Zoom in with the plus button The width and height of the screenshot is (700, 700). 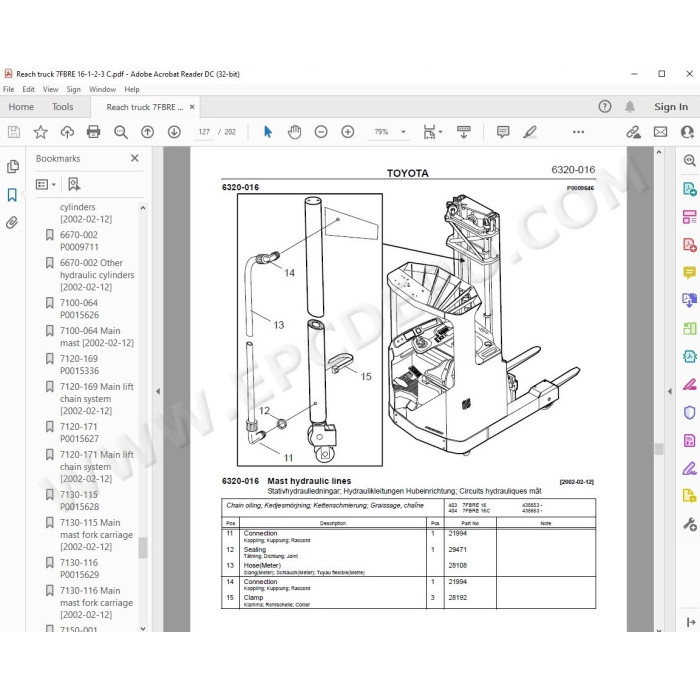(348, 132)
